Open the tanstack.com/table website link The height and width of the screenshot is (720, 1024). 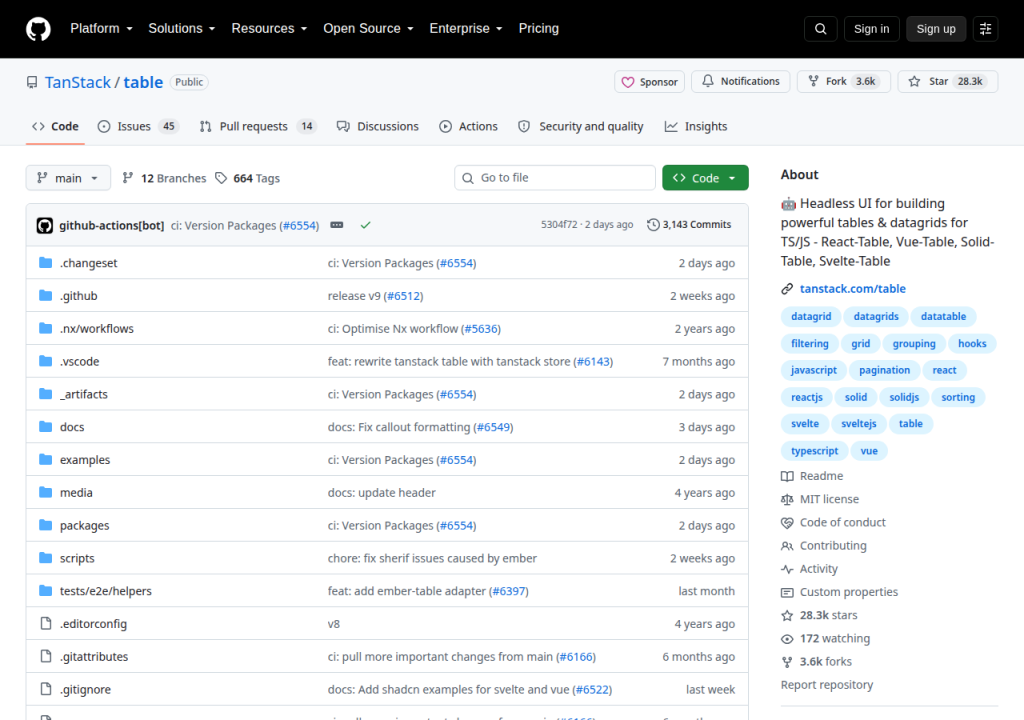tap(852, 289)
